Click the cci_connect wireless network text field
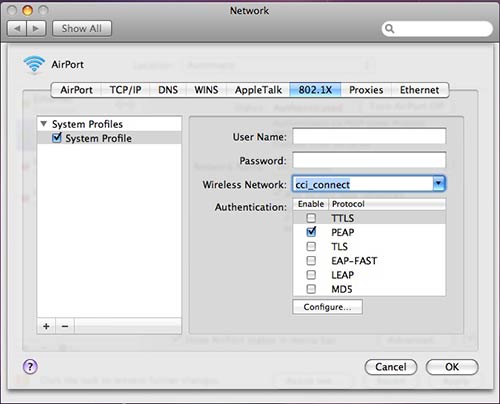Viewport: 500px width, 404px height. pos(363,184)
